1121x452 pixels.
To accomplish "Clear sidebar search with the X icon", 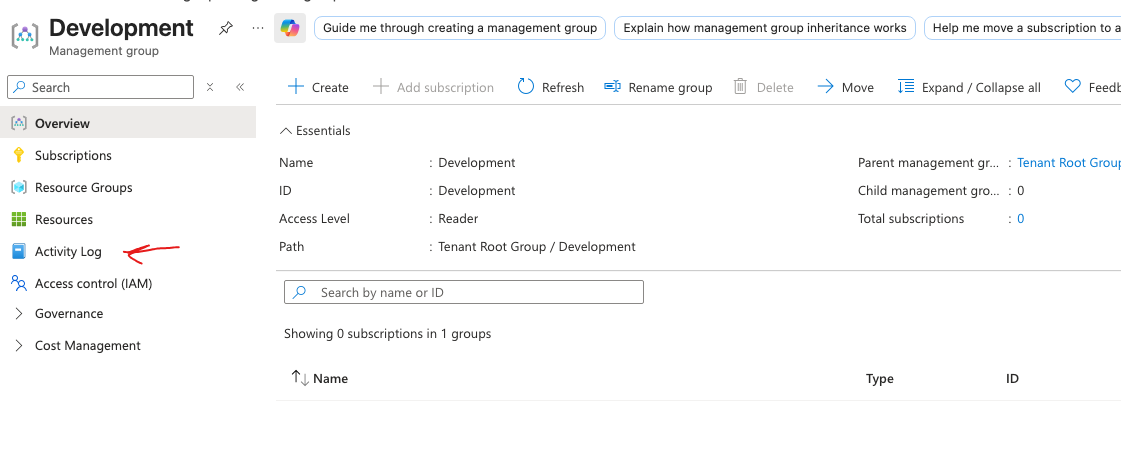I will click(x=210, y=87).
